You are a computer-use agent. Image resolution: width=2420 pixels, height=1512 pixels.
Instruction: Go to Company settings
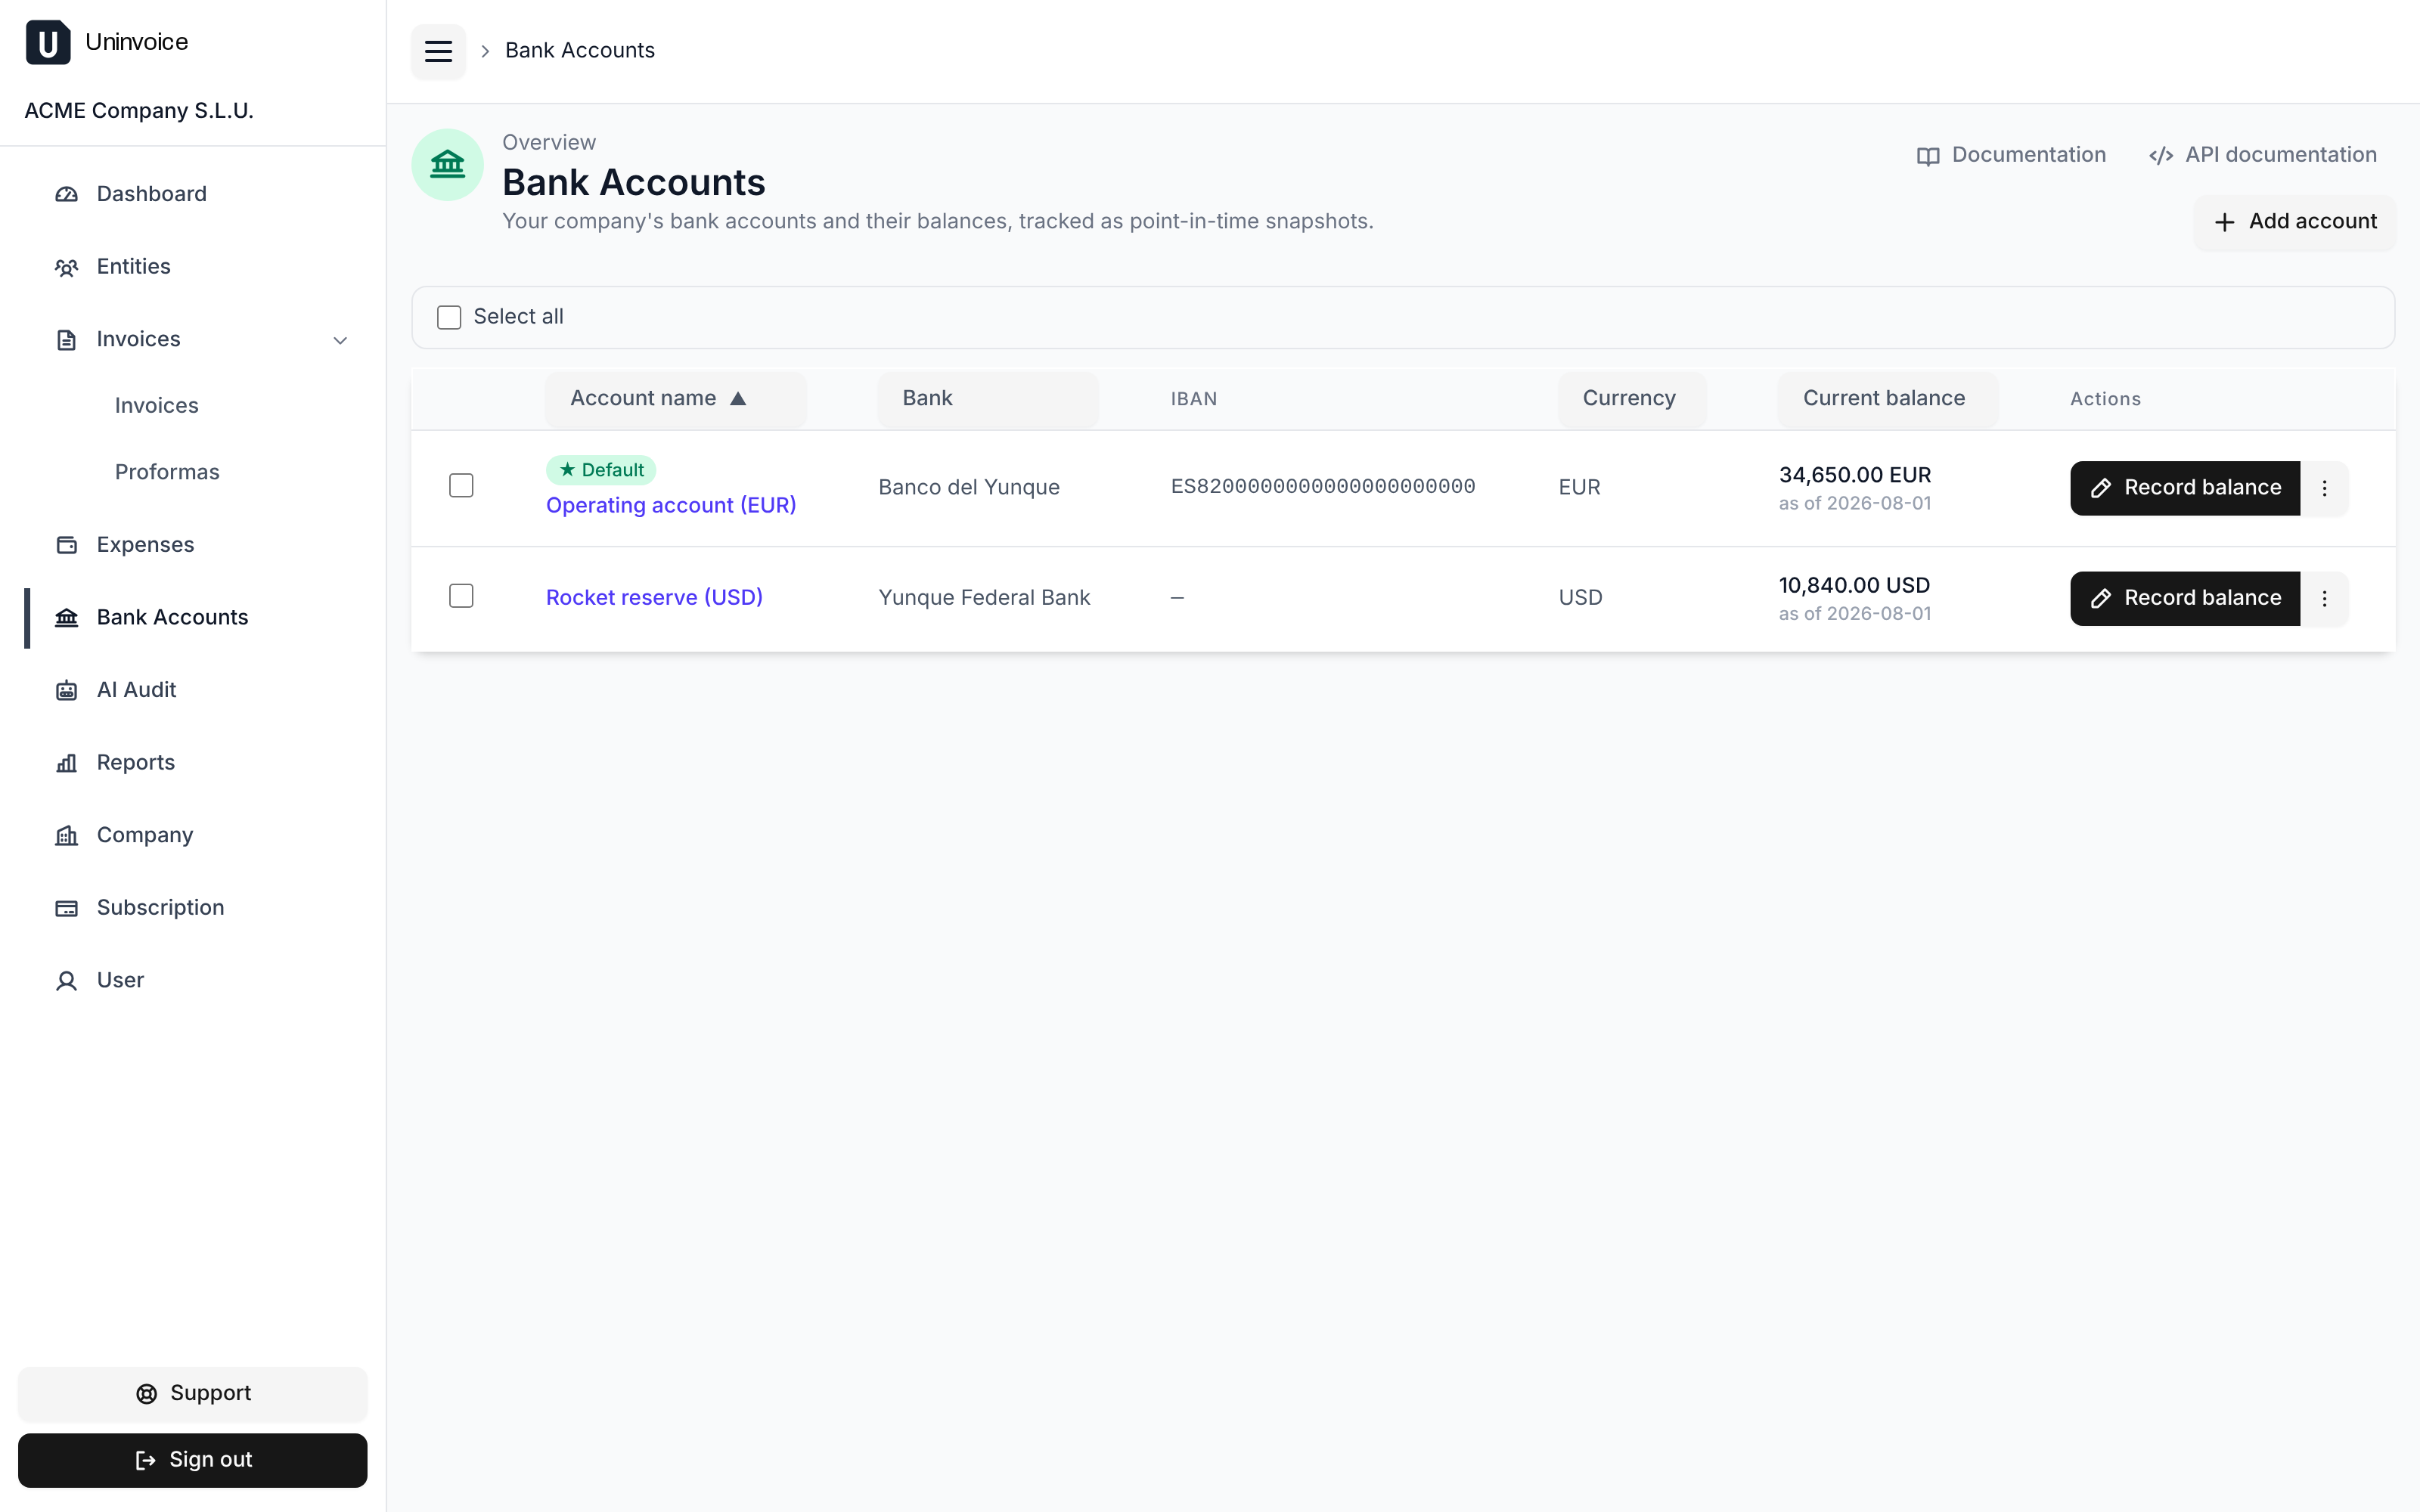[192, 835]
